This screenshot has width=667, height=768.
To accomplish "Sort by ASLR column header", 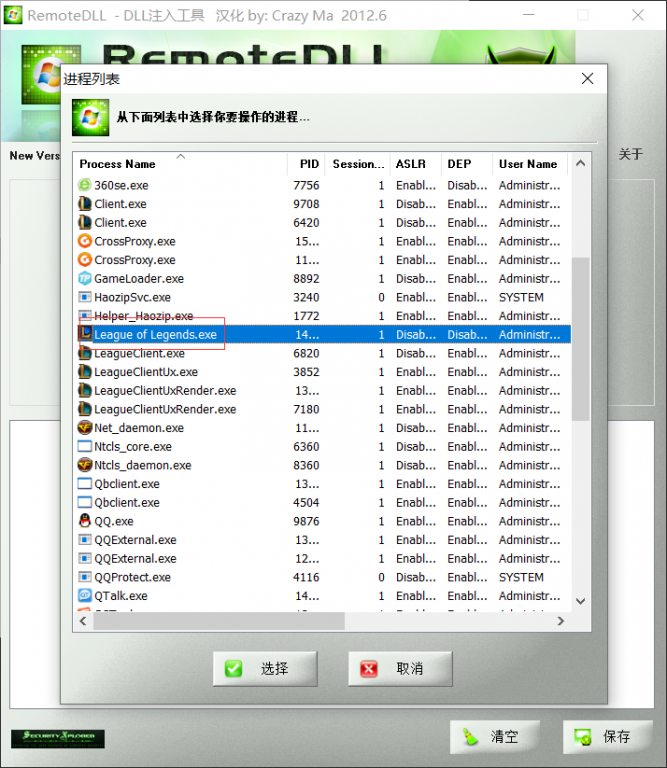I will 416,164.
